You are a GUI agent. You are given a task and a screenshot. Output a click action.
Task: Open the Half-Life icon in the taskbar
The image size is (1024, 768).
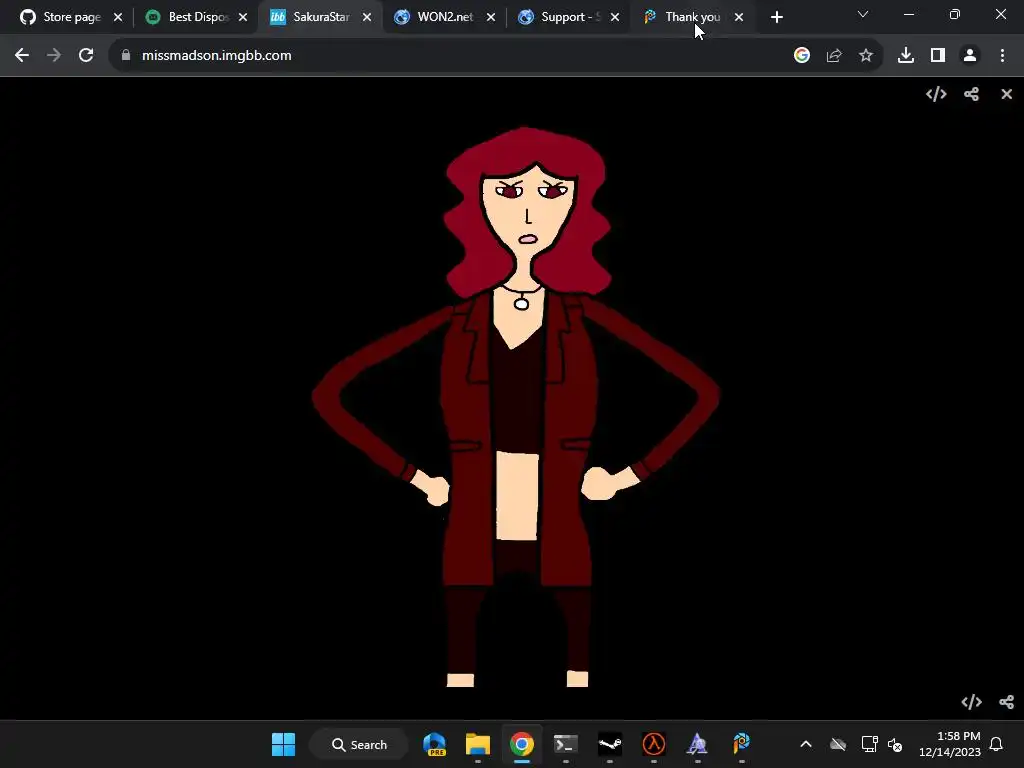click(654, 744)
